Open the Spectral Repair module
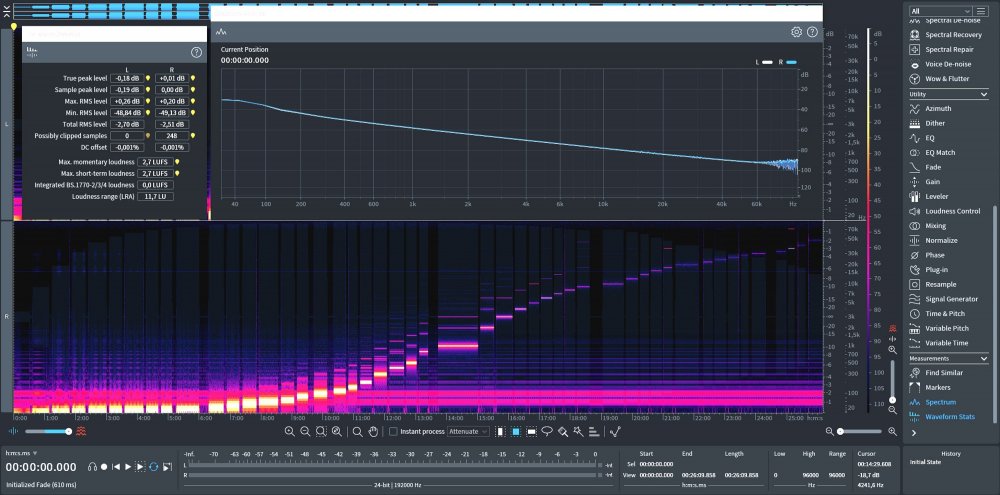 tap(946, 49)
